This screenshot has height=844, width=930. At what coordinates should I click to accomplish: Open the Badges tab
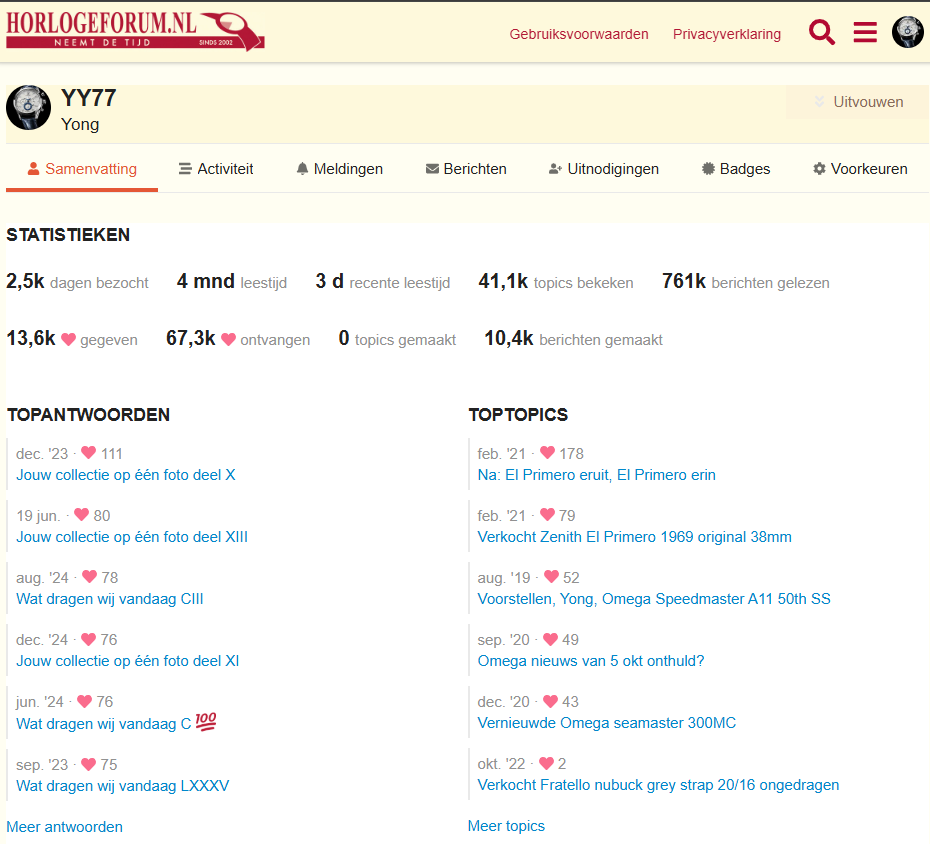[735, 169]
